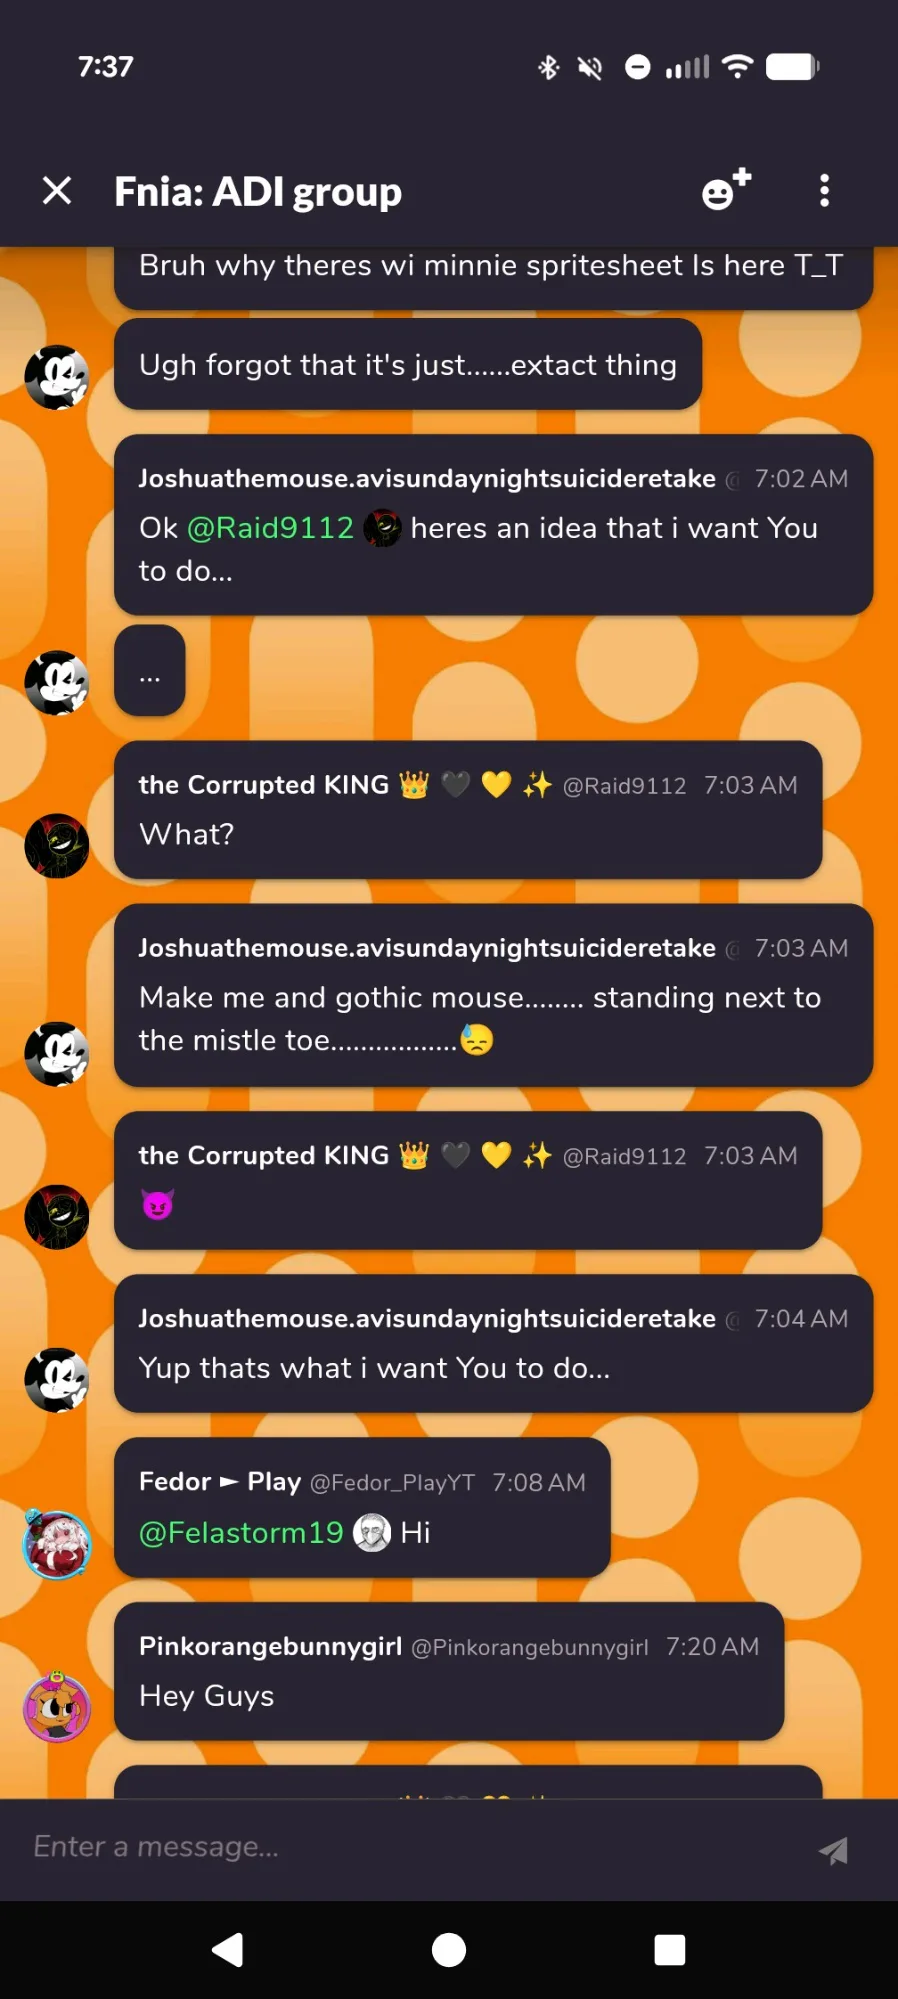
Task: Tap the Fnia: ADI group title
Action: [x=258, y=191]
